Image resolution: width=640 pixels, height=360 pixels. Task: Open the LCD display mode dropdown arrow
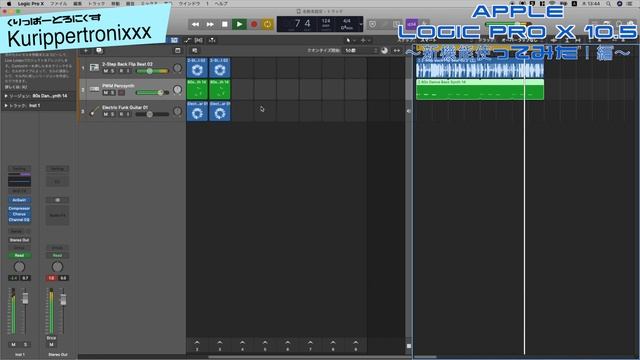pos(361,24)
